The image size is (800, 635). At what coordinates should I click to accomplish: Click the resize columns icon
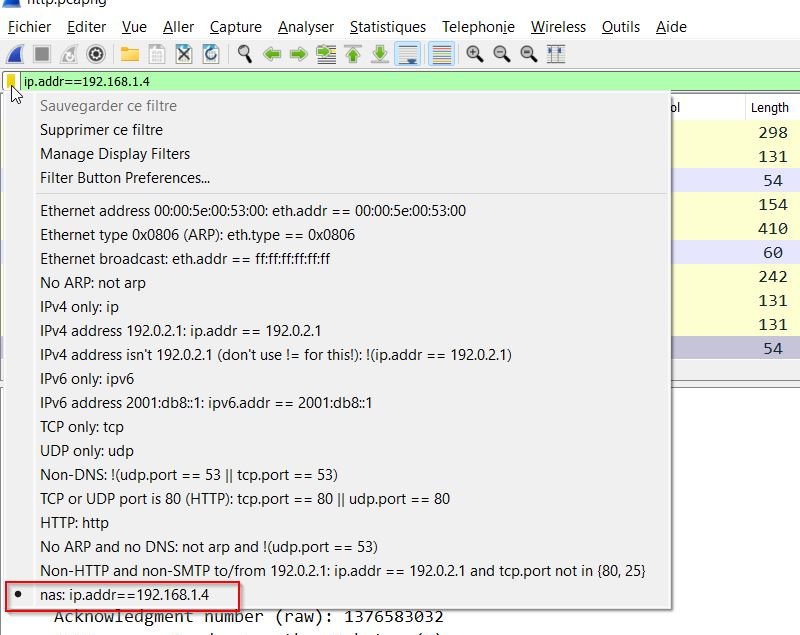tap(556, 54)
